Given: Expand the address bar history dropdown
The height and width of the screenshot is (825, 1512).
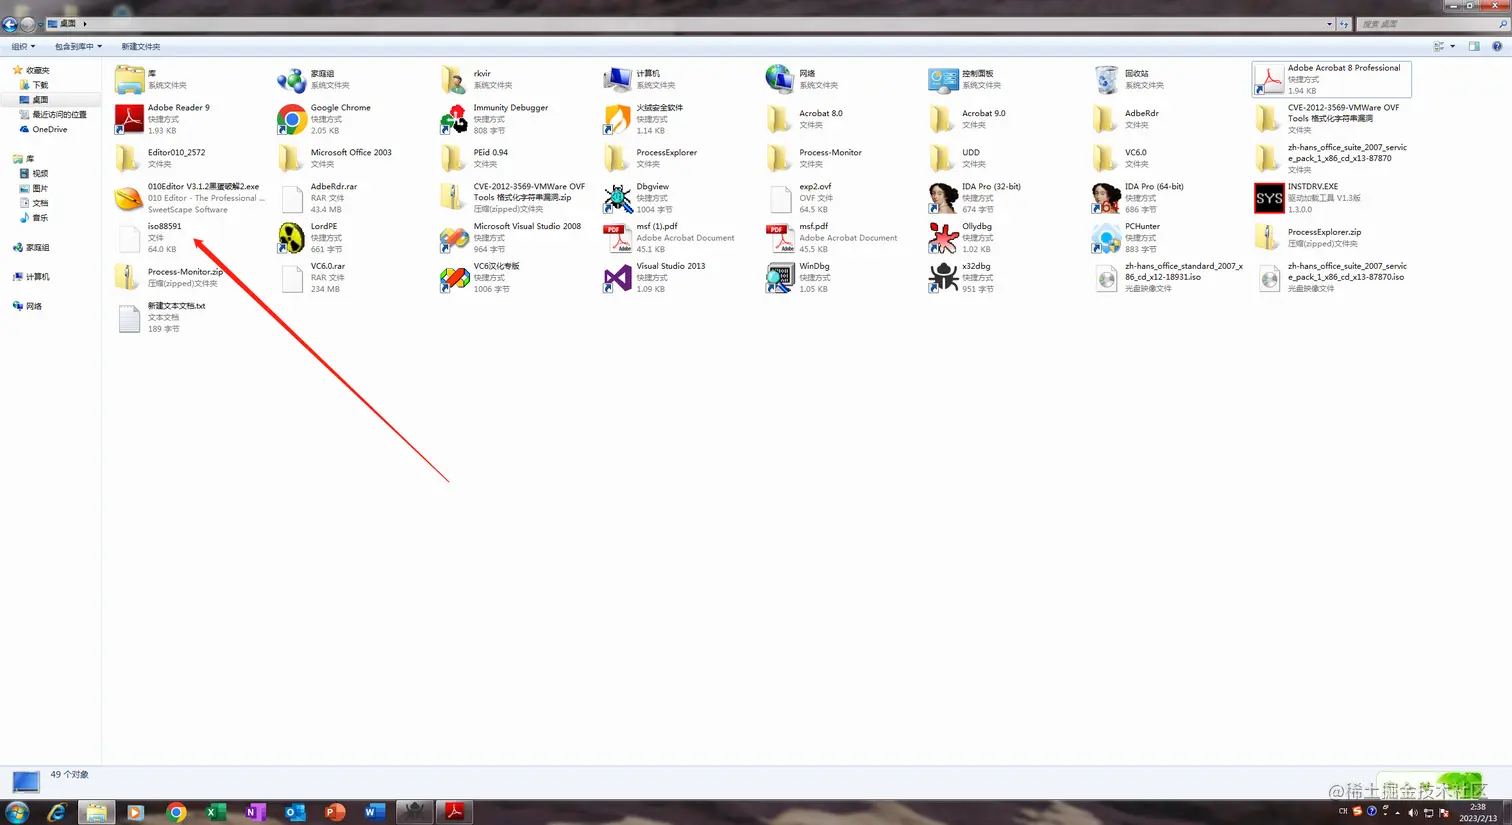Looking at the screenshot, I should pyautogui.click(x=1329, y=24).
